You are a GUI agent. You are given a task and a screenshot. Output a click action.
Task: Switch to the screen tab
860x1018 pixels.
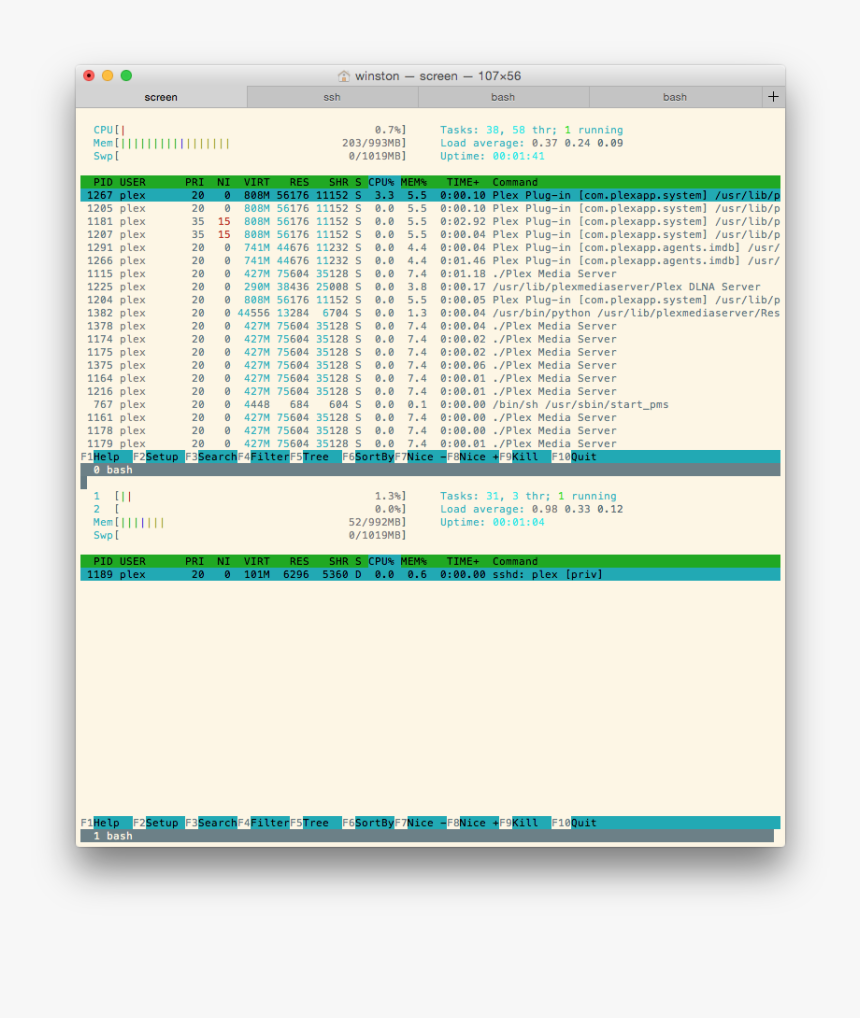(161, 97)
